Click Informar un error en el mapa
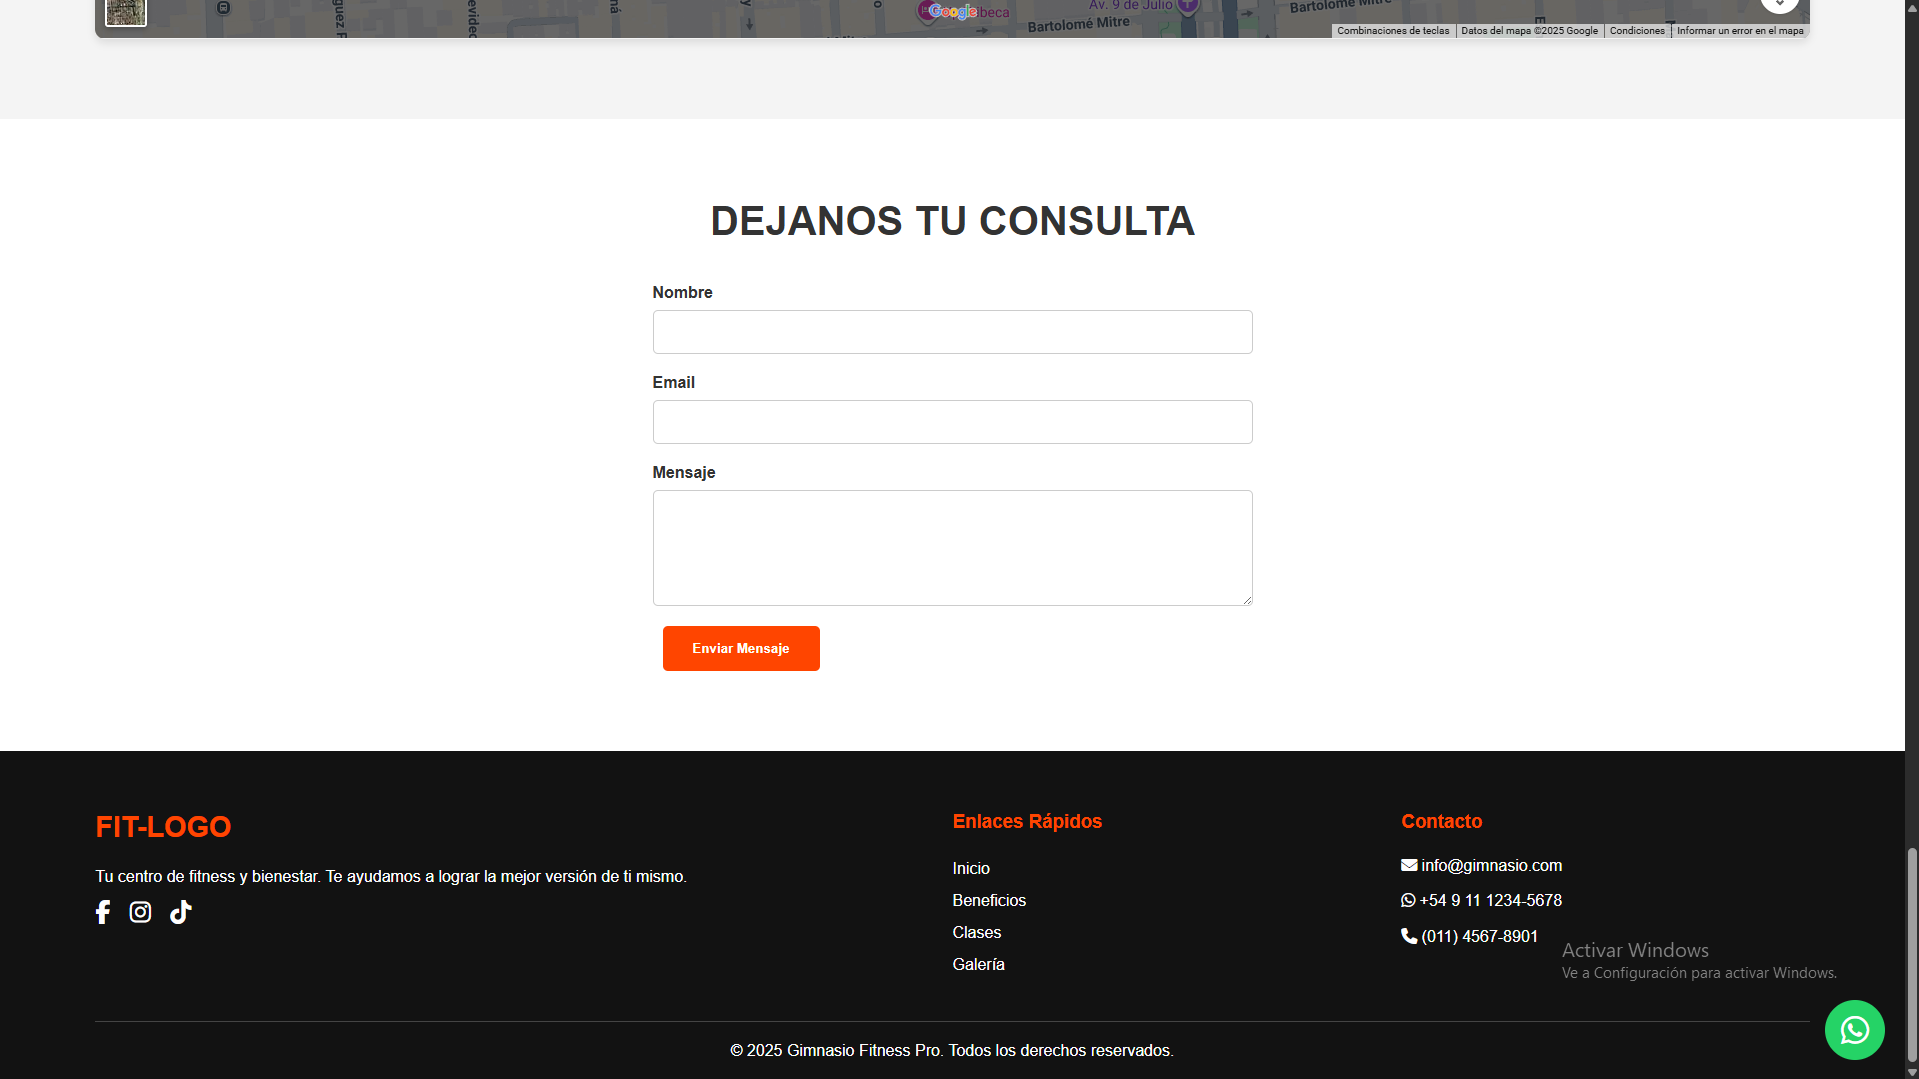Image resolution: width=1919 pixels, height=1079 pixels. (1740, 31)
